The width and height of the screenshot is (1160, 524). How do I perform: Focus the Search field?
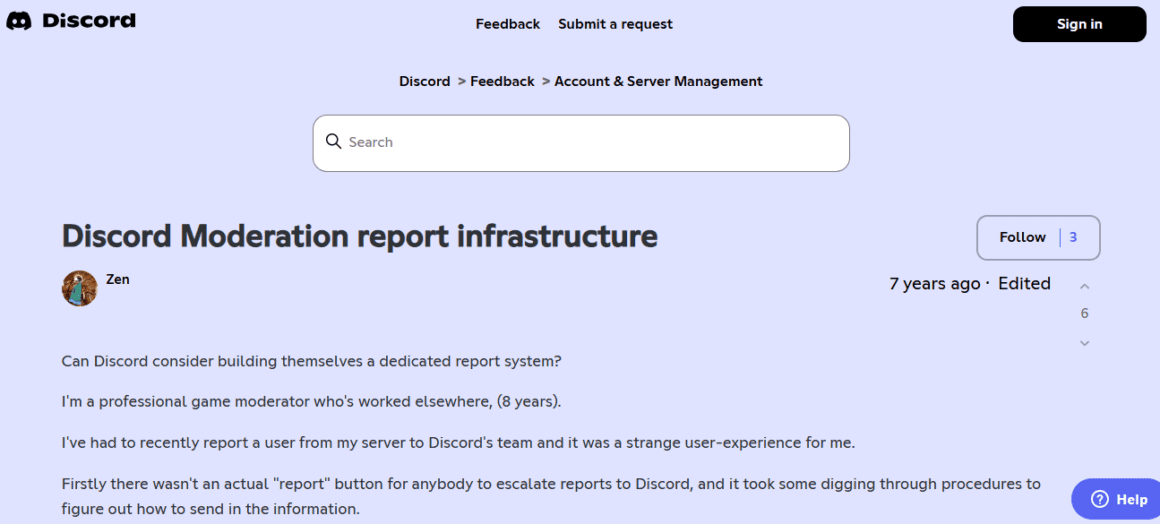581,143
